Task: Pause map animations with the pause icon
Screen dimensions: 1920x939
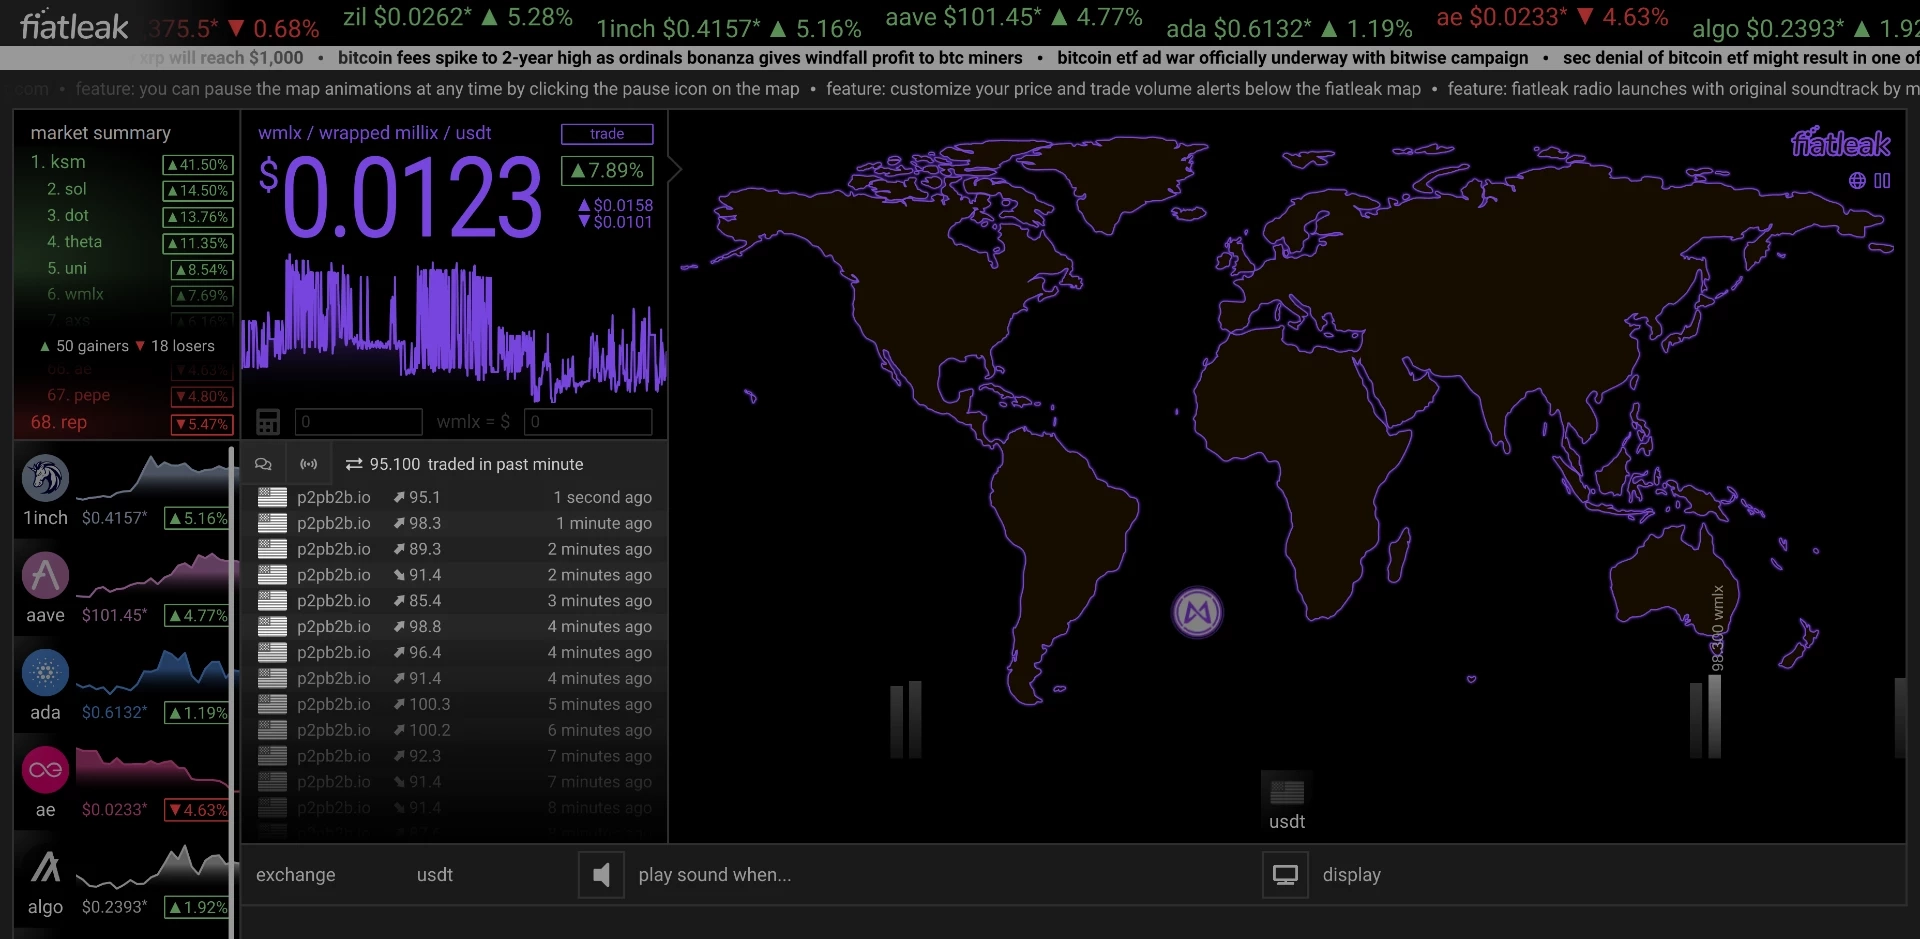Action: (1882, 181)
